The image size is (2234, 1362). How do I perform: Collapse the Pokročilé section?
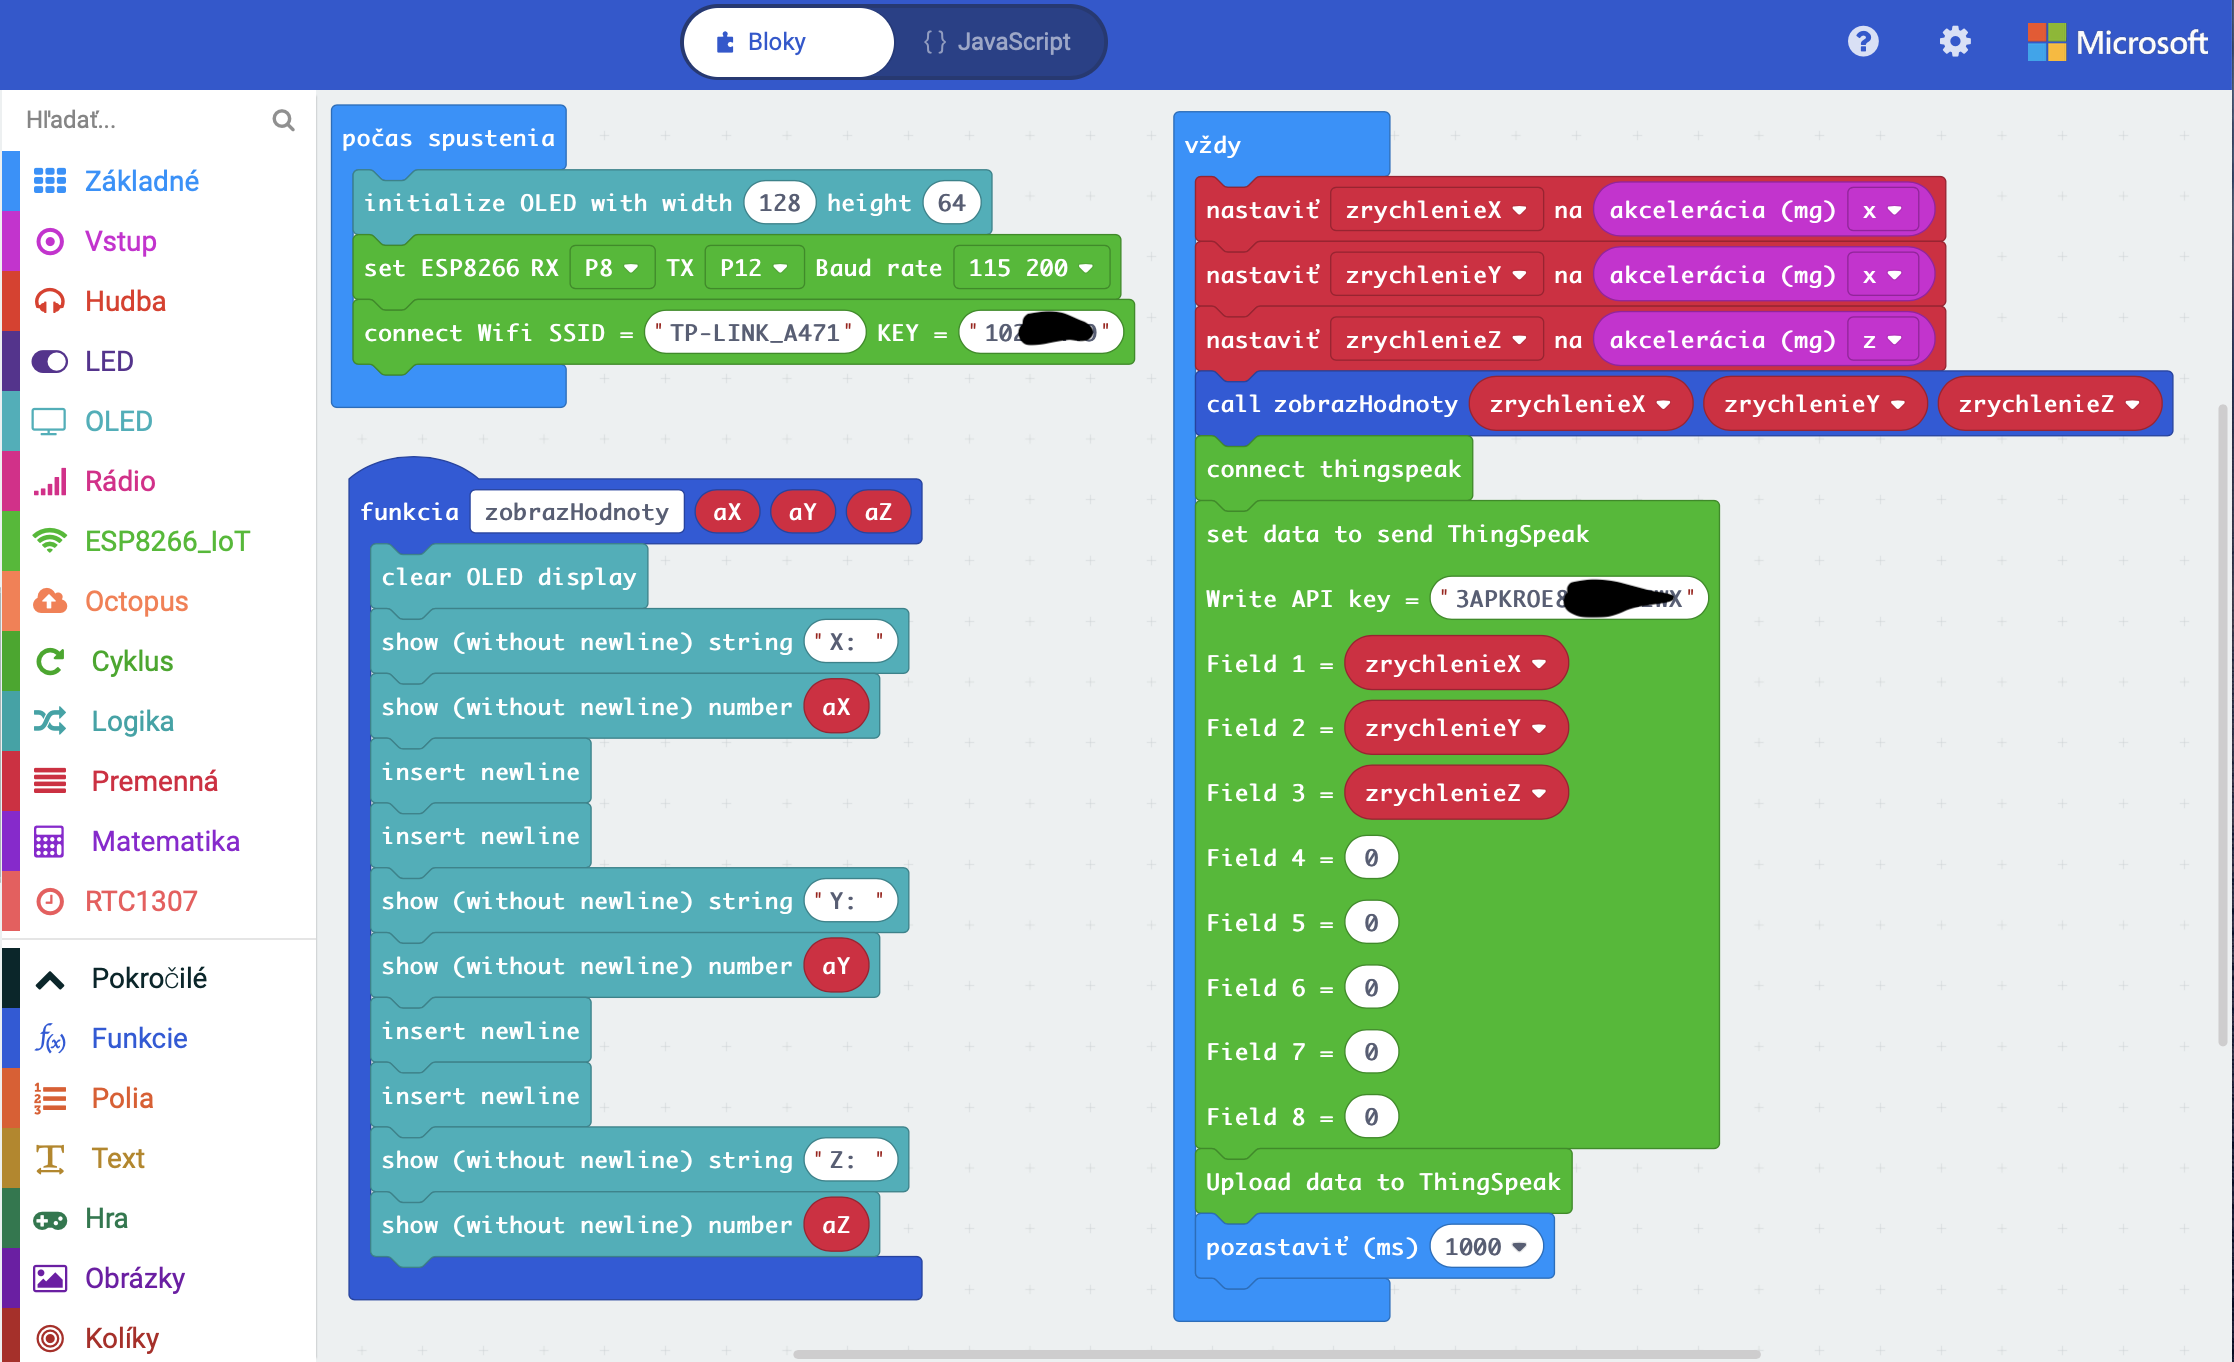(148, 978)
